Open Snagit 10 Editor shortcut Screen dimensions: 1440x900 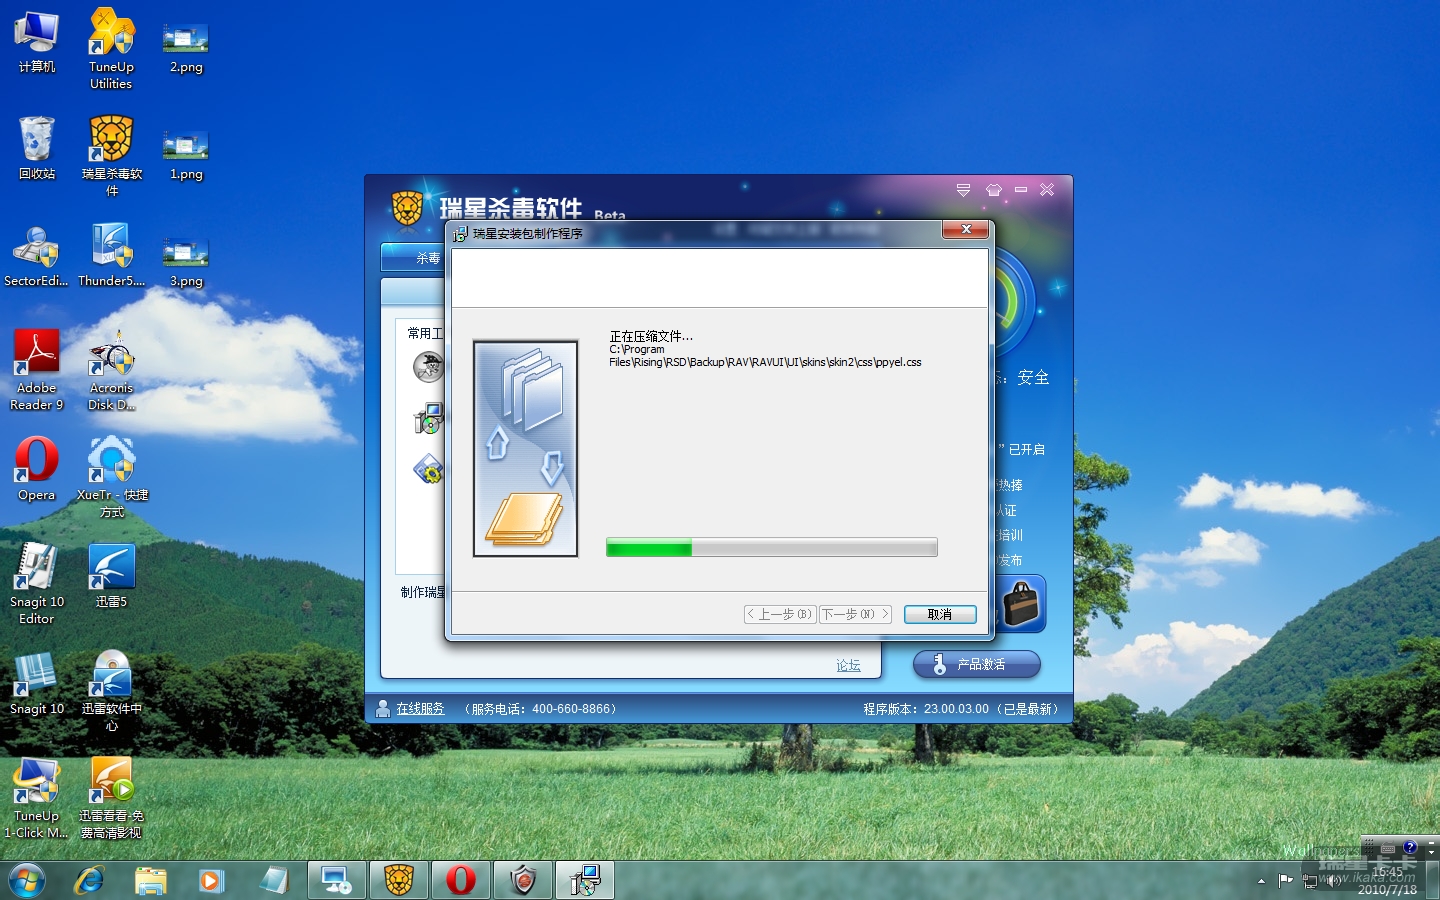click(37, 584)
